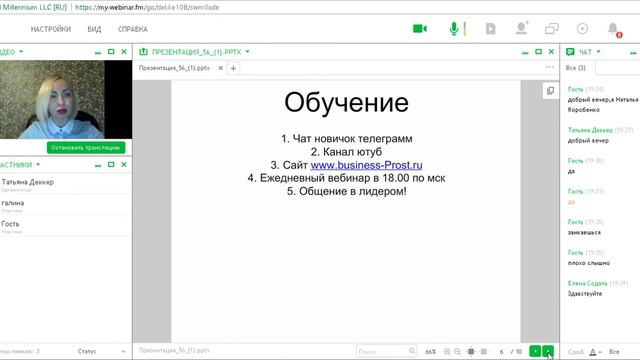Click the заикаешься chat message

(x=584, y=232)
